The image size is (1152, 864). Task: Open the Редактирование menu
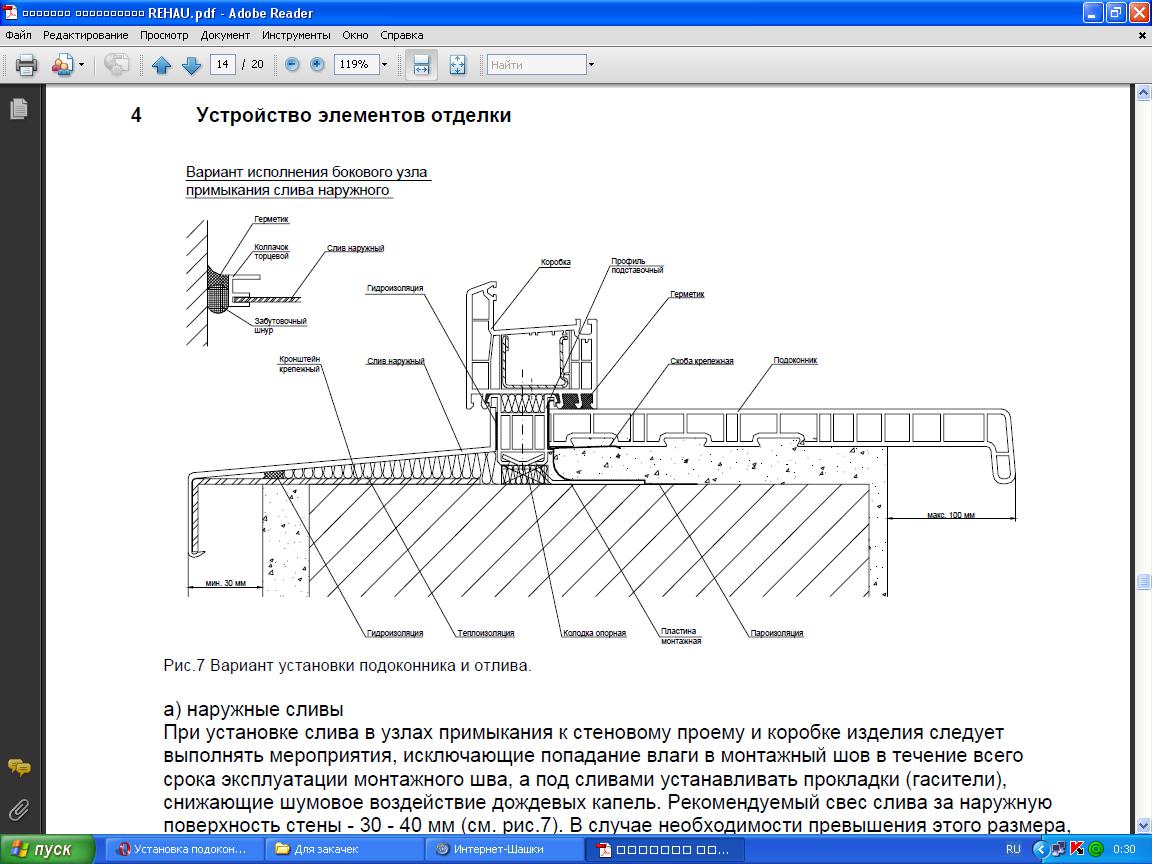tap(85, 35)
